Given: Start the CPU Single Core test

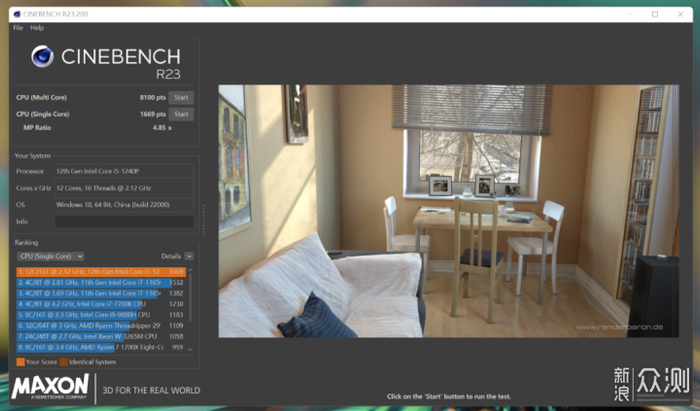Looking at the screenshot, I should coord(181,114).
